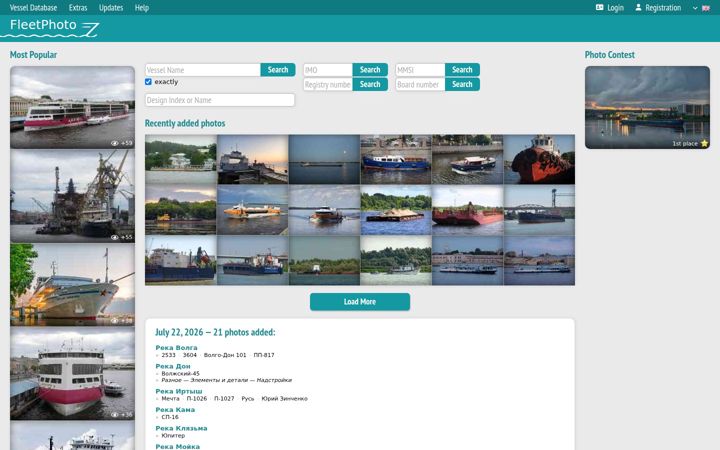Open the 1st place contest photo
The height and width of the screenshot is (450, 720).
coord(647,107)
